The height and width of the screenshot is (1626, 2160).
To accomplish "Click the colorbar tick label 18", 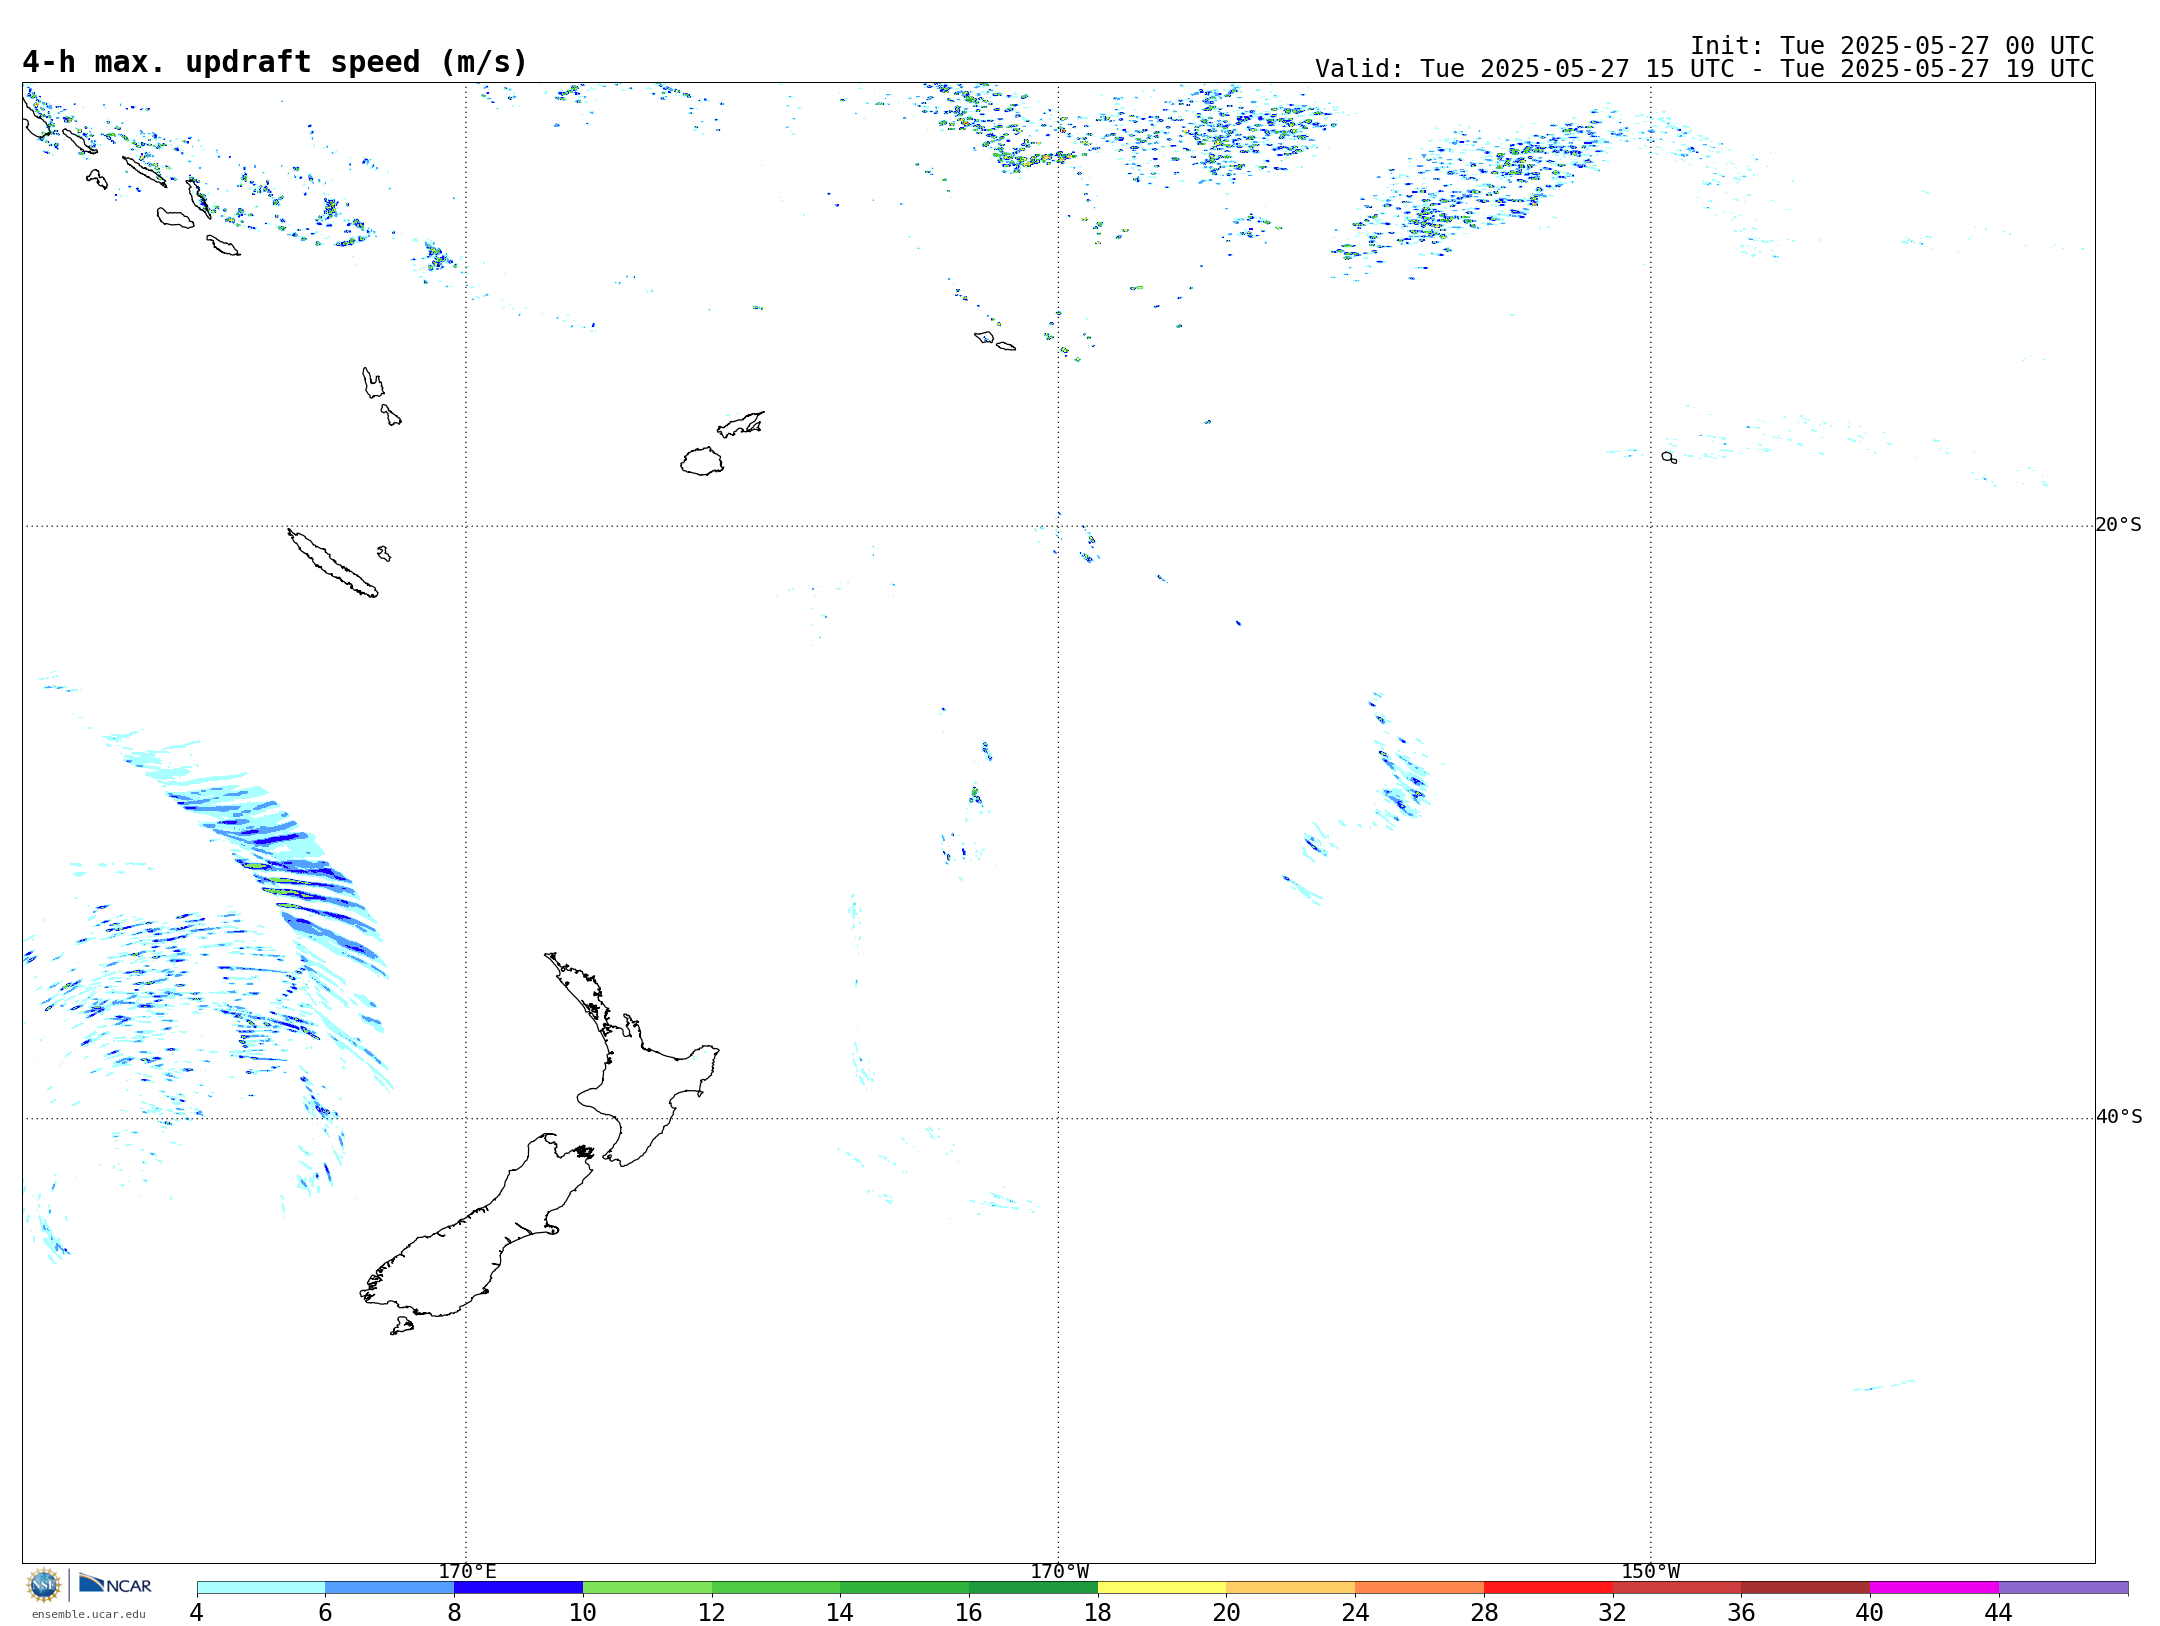I will click(1098, 1612).
